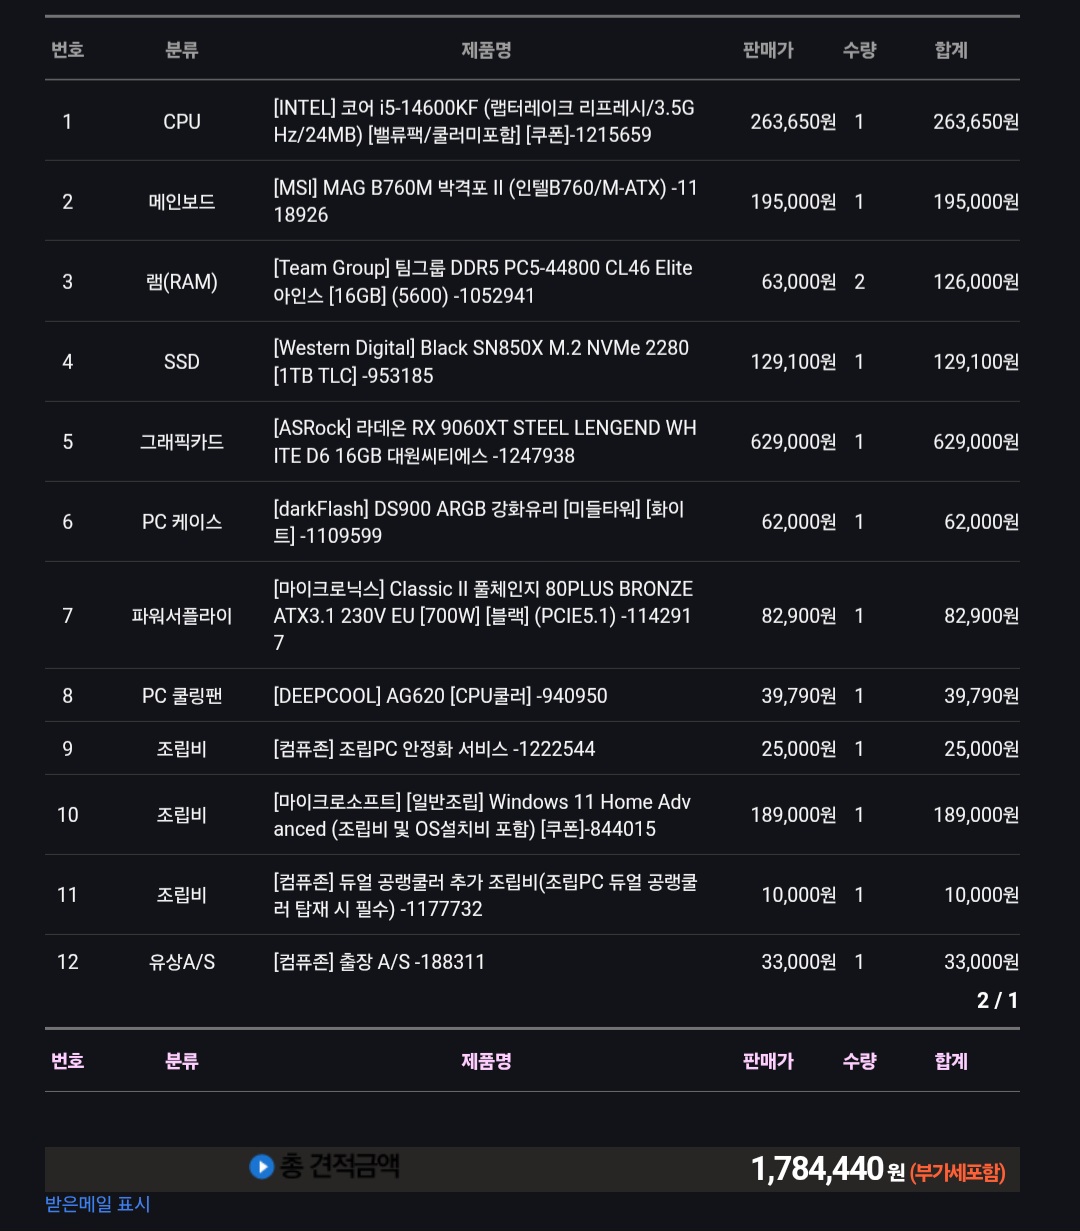Click the 2 / 1 page indicator
Screen dimensions: 1080x1231
tap(997, 1001)
